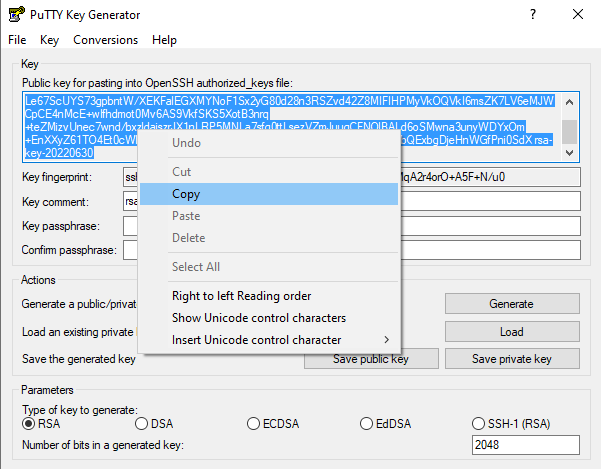Click the question mark help button
The image size is (601, 469).
pos(533,15)
